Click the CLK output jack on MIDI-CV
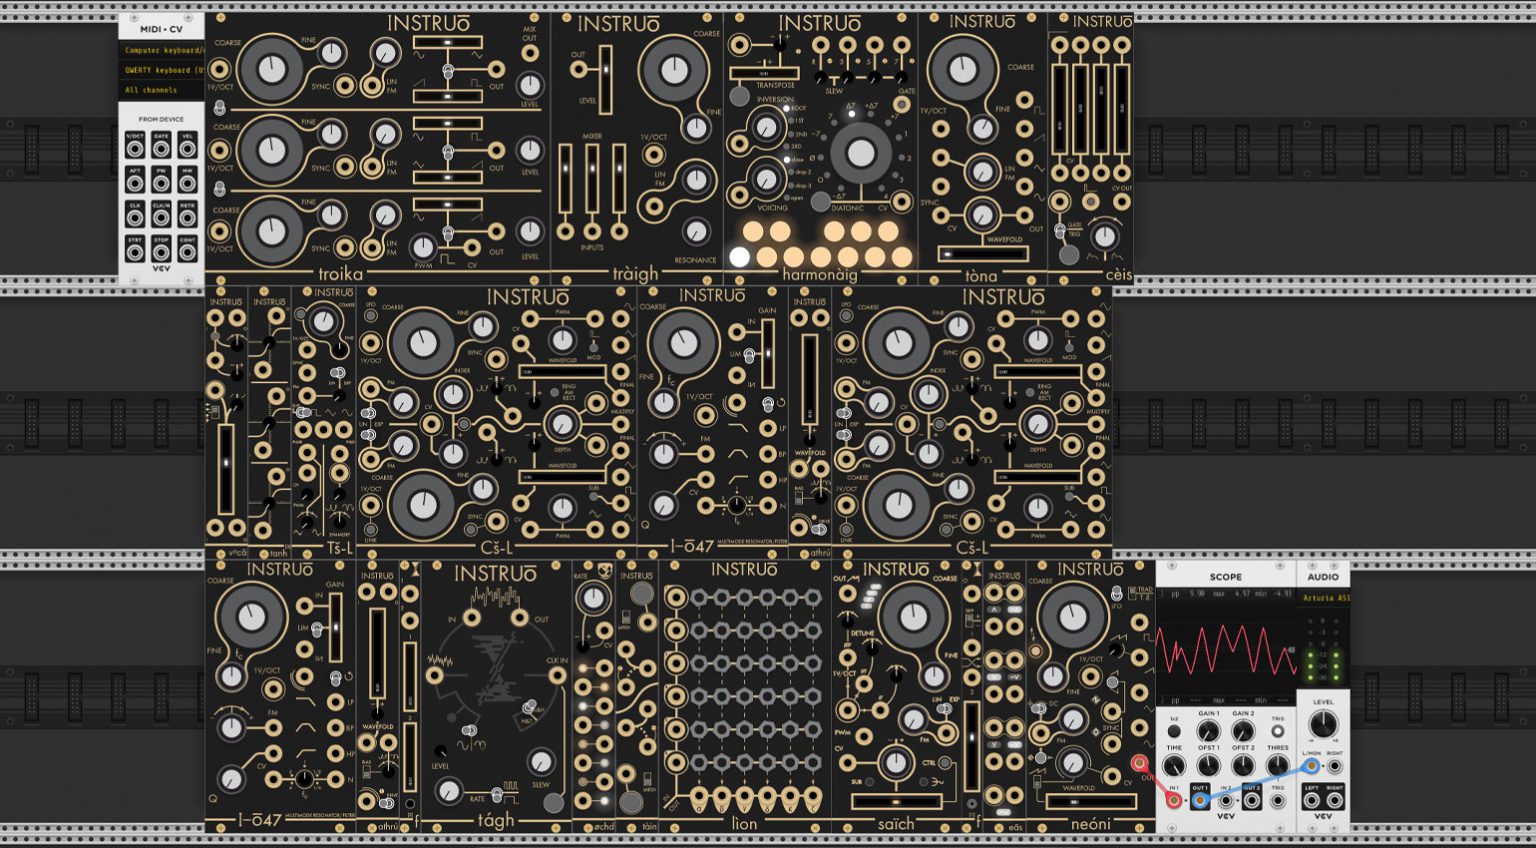Screen dimensions: 1536x848 133,217
